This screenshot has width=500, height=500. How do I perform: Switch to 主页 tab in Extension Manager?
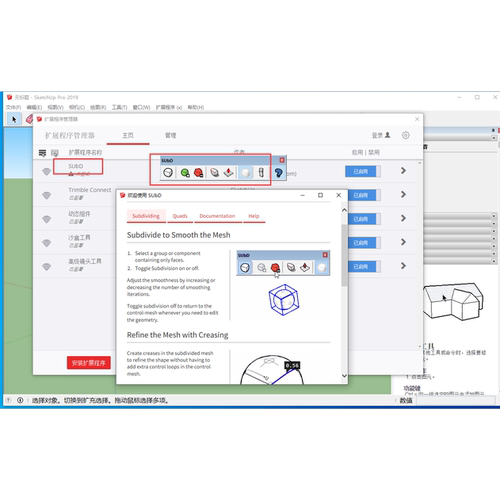[x=128, y=135]
